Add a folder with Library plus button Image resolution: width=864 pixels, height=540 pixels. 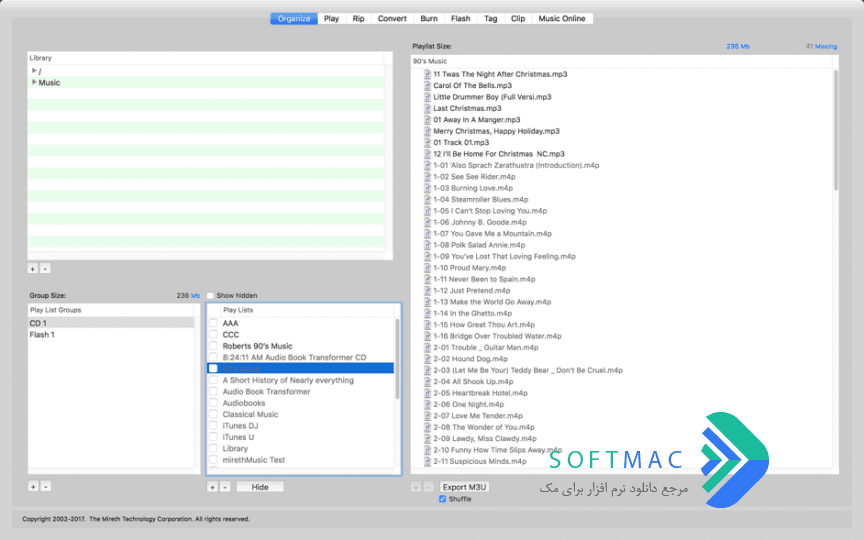pos(33,268)
